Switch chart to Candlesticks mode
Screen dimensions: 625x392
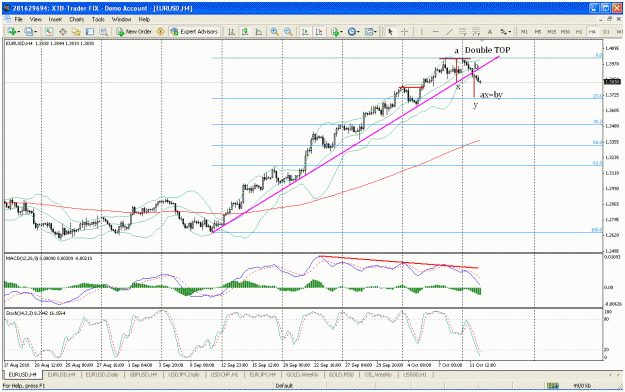245,32
